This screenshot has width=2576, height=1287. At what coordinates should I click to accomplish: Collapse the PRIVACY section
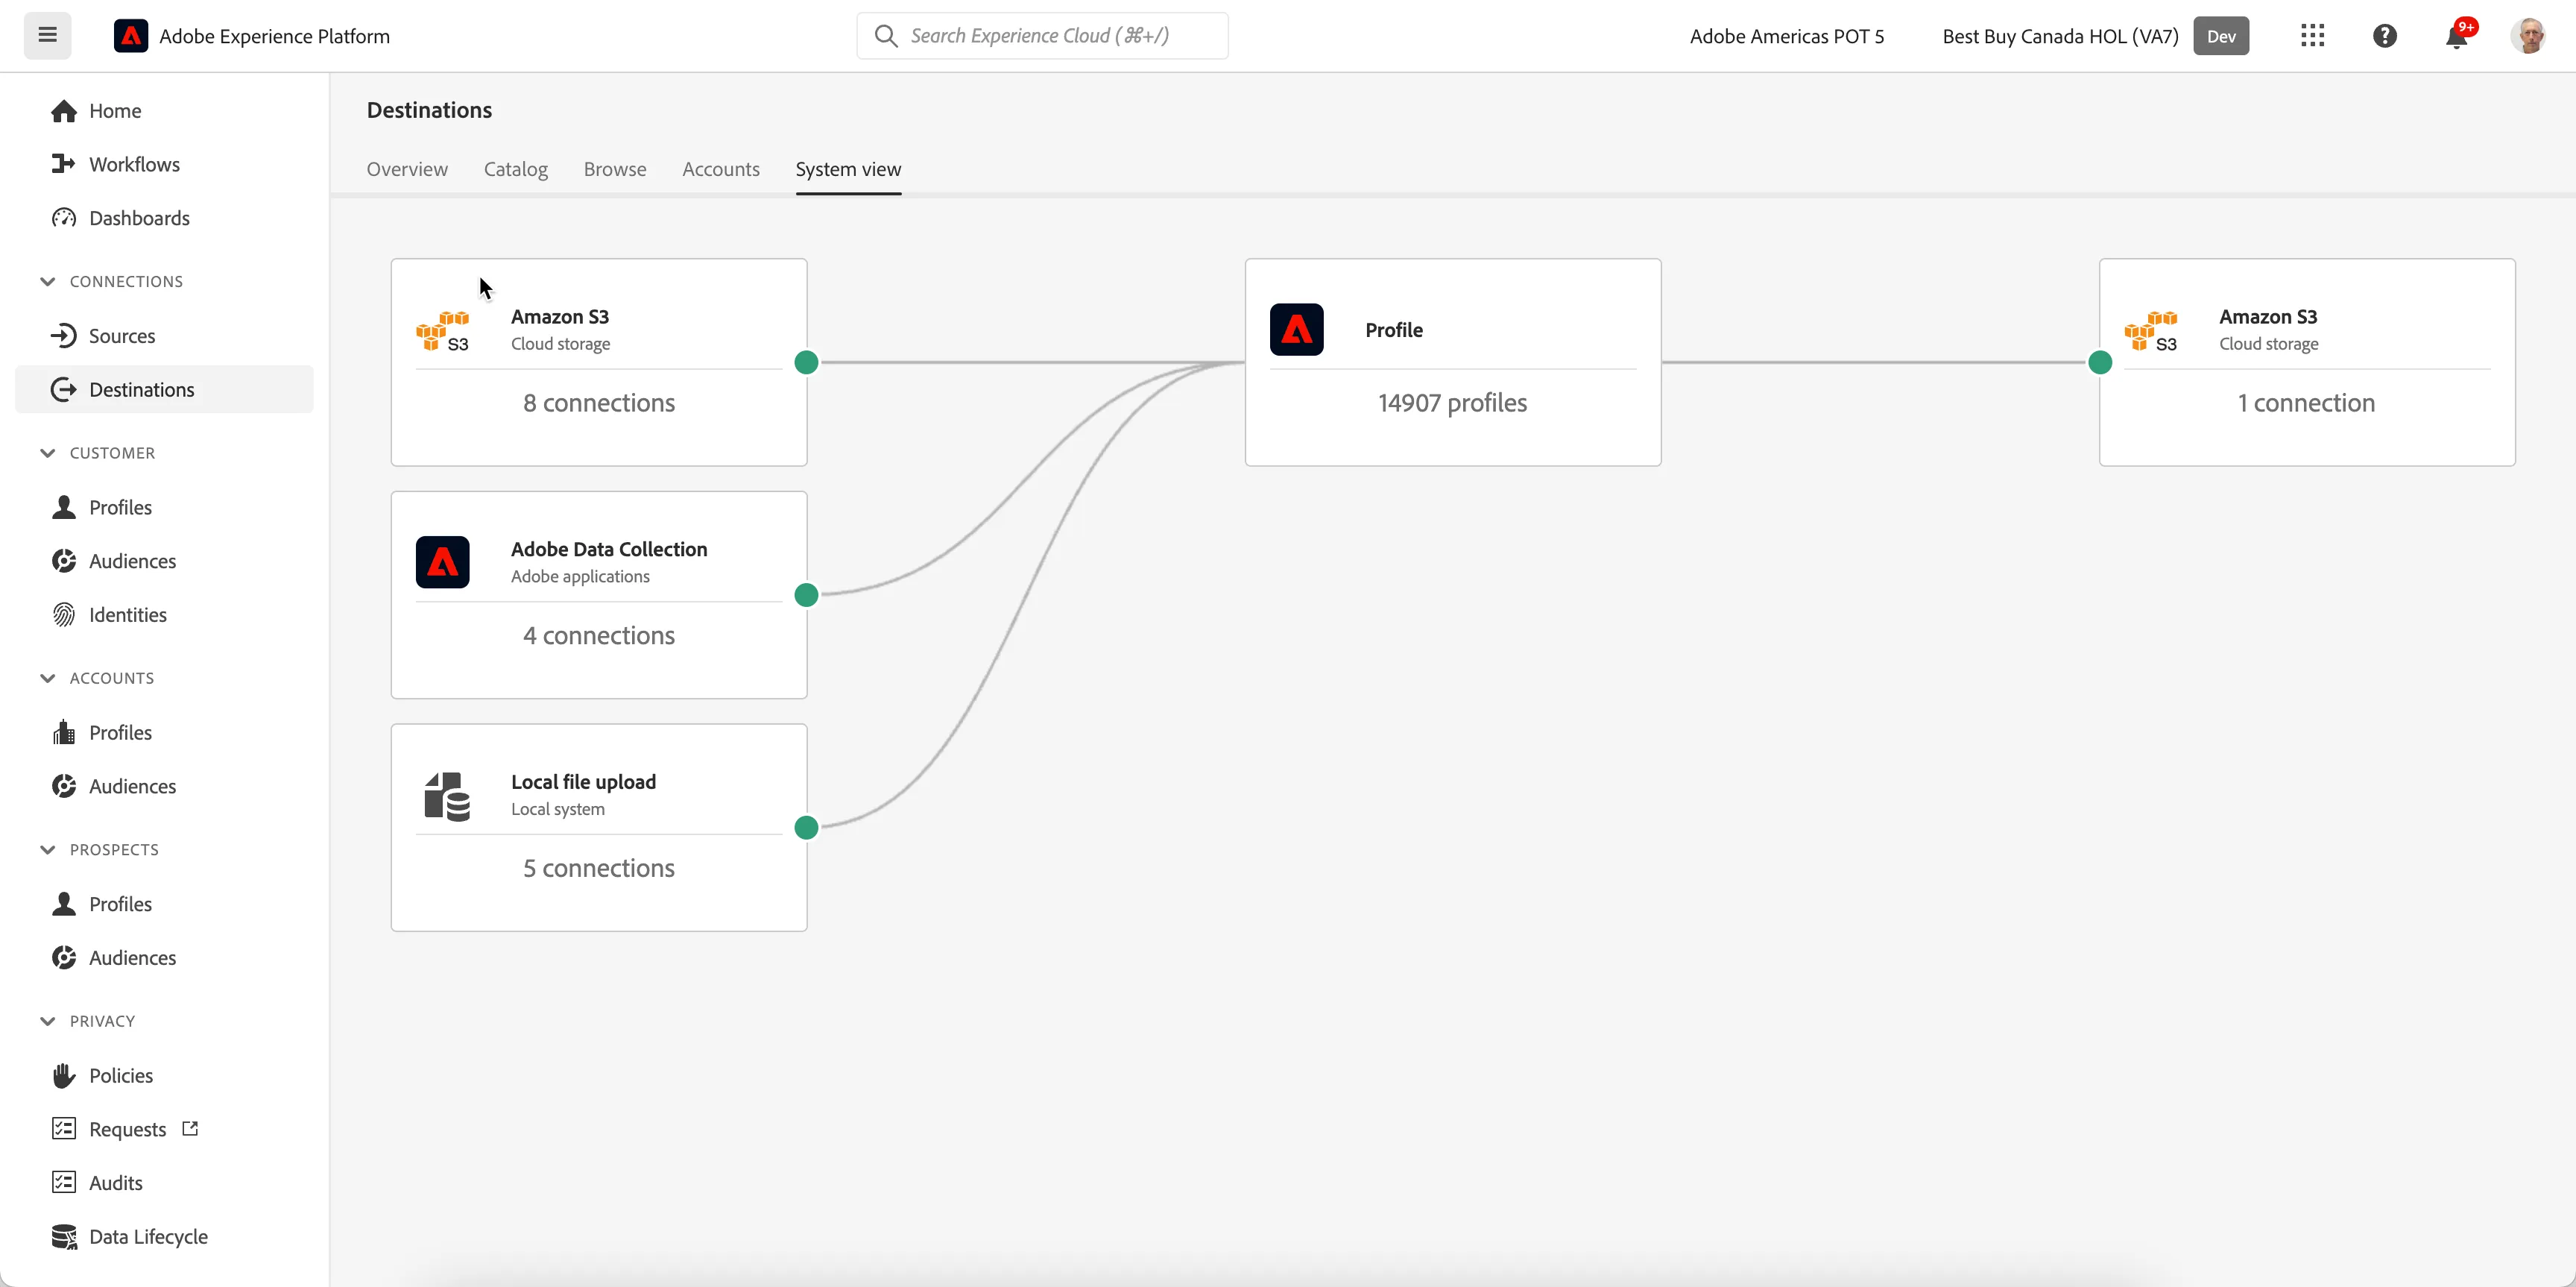47,1021
